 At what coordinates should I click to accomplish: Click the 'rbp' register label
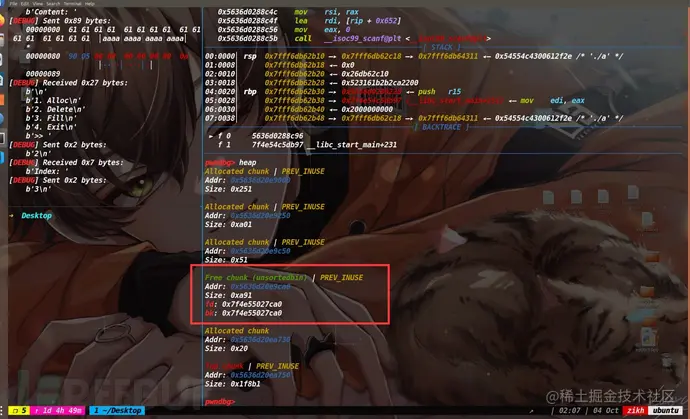pos(250,92)
